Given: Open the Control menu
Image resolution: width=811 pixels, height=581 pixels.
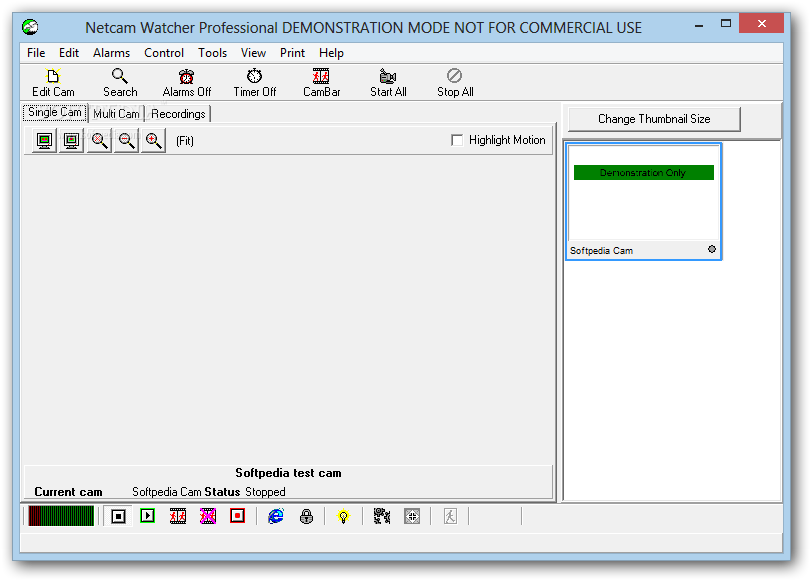Looking at the screenshot, I should [164, 53].
